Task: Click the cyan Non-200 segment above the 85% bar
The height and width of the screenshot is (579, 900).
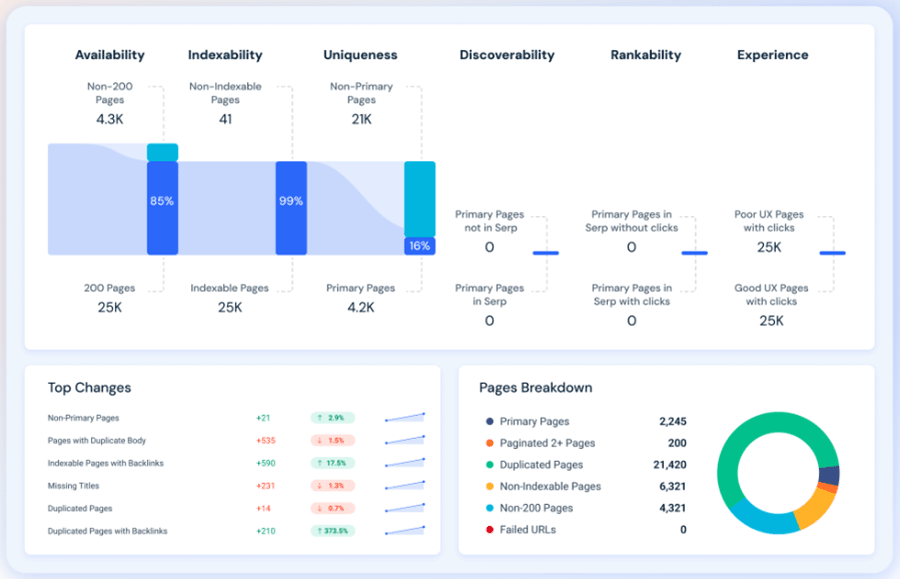Action: (x=162, y=152)
